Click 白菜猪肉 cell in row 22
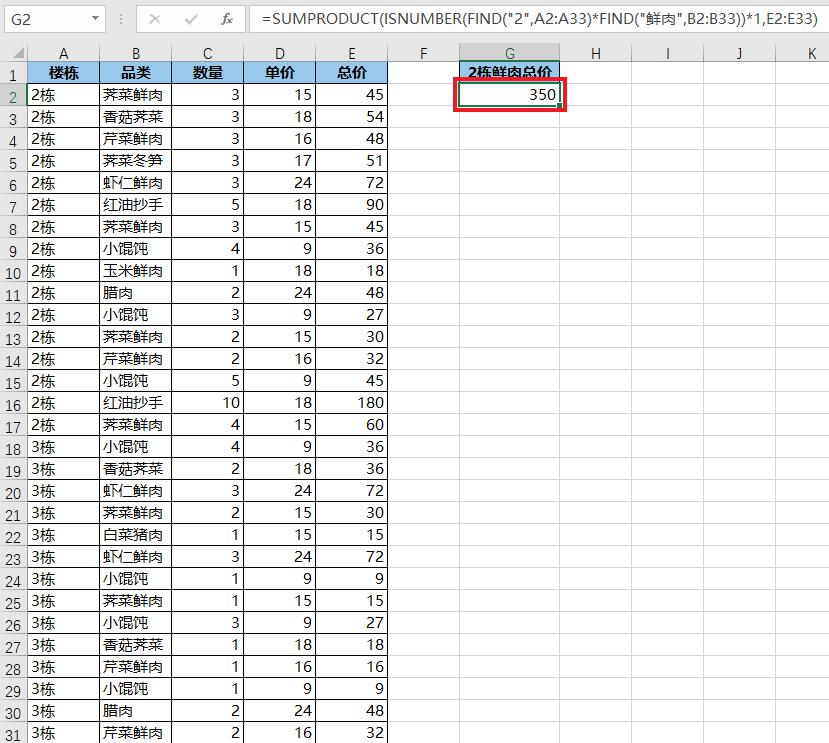 136,535
